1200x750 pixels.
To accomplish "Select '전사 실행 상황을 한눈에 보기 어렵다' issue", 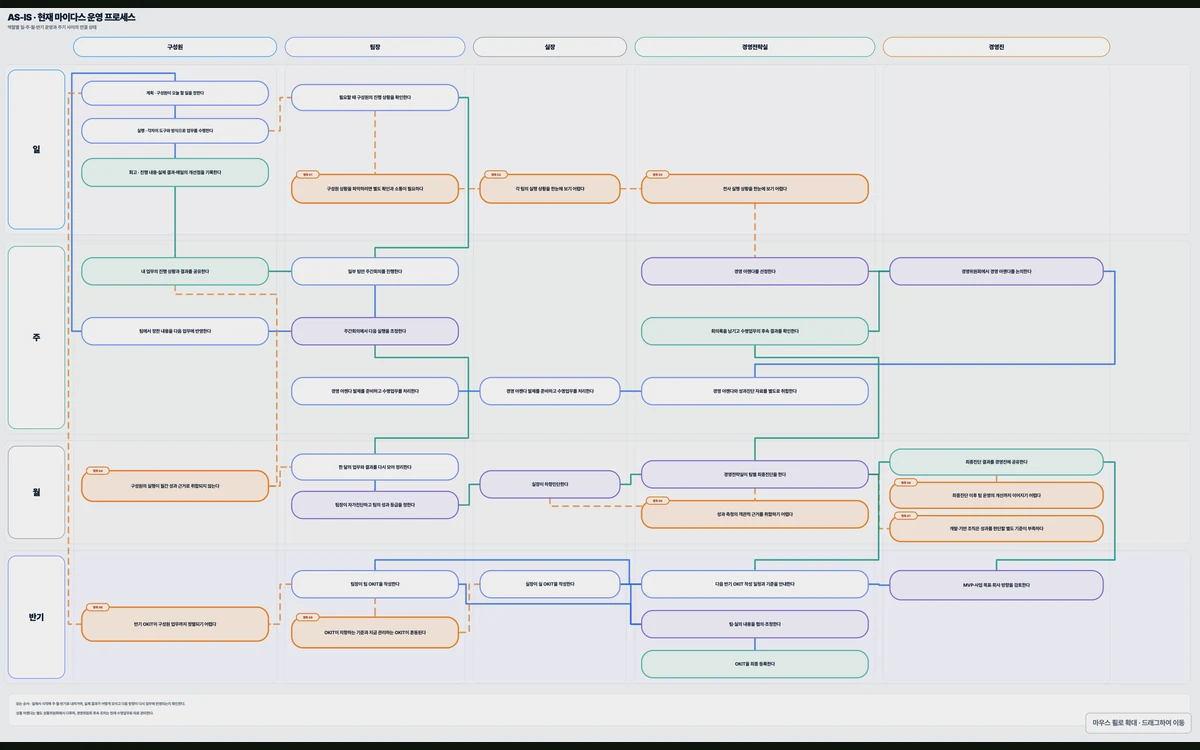I will (x=755, y=188).
